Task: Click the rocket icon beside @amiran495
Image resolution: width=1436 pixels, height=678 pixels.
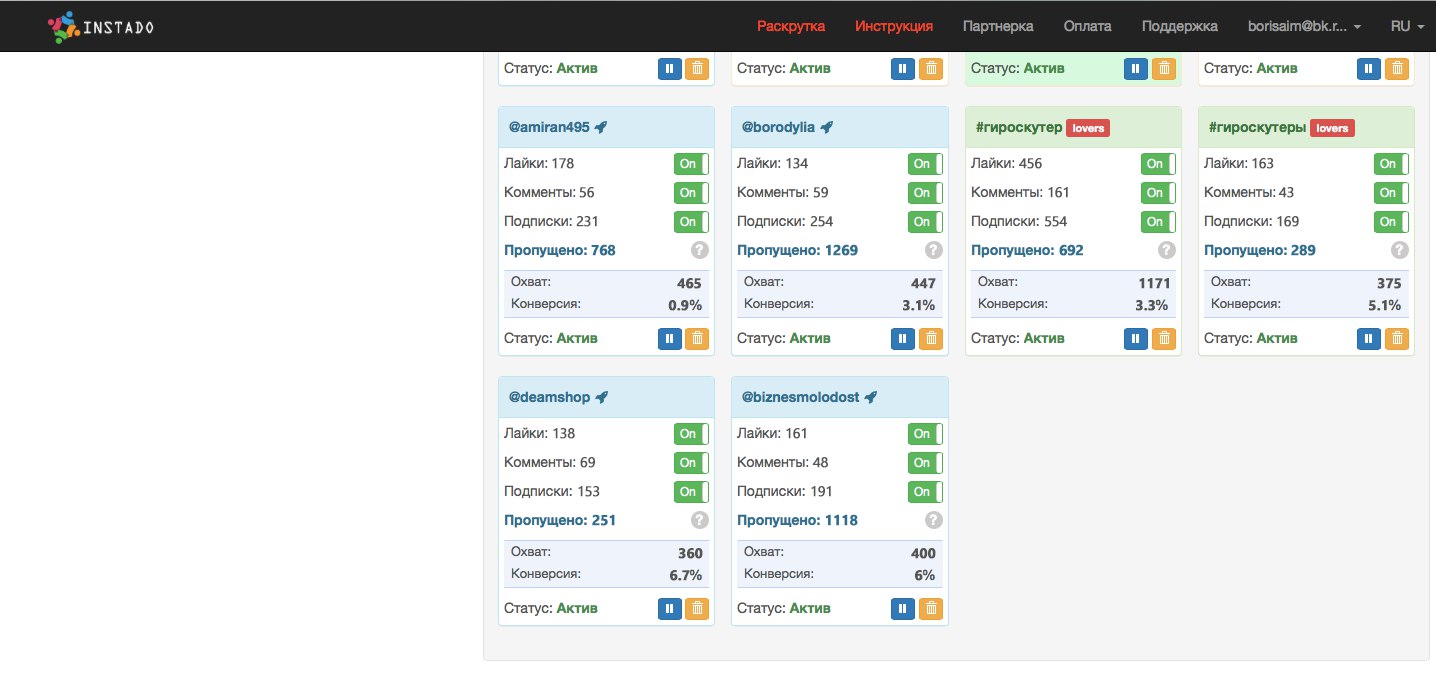Action: (600, 127)
